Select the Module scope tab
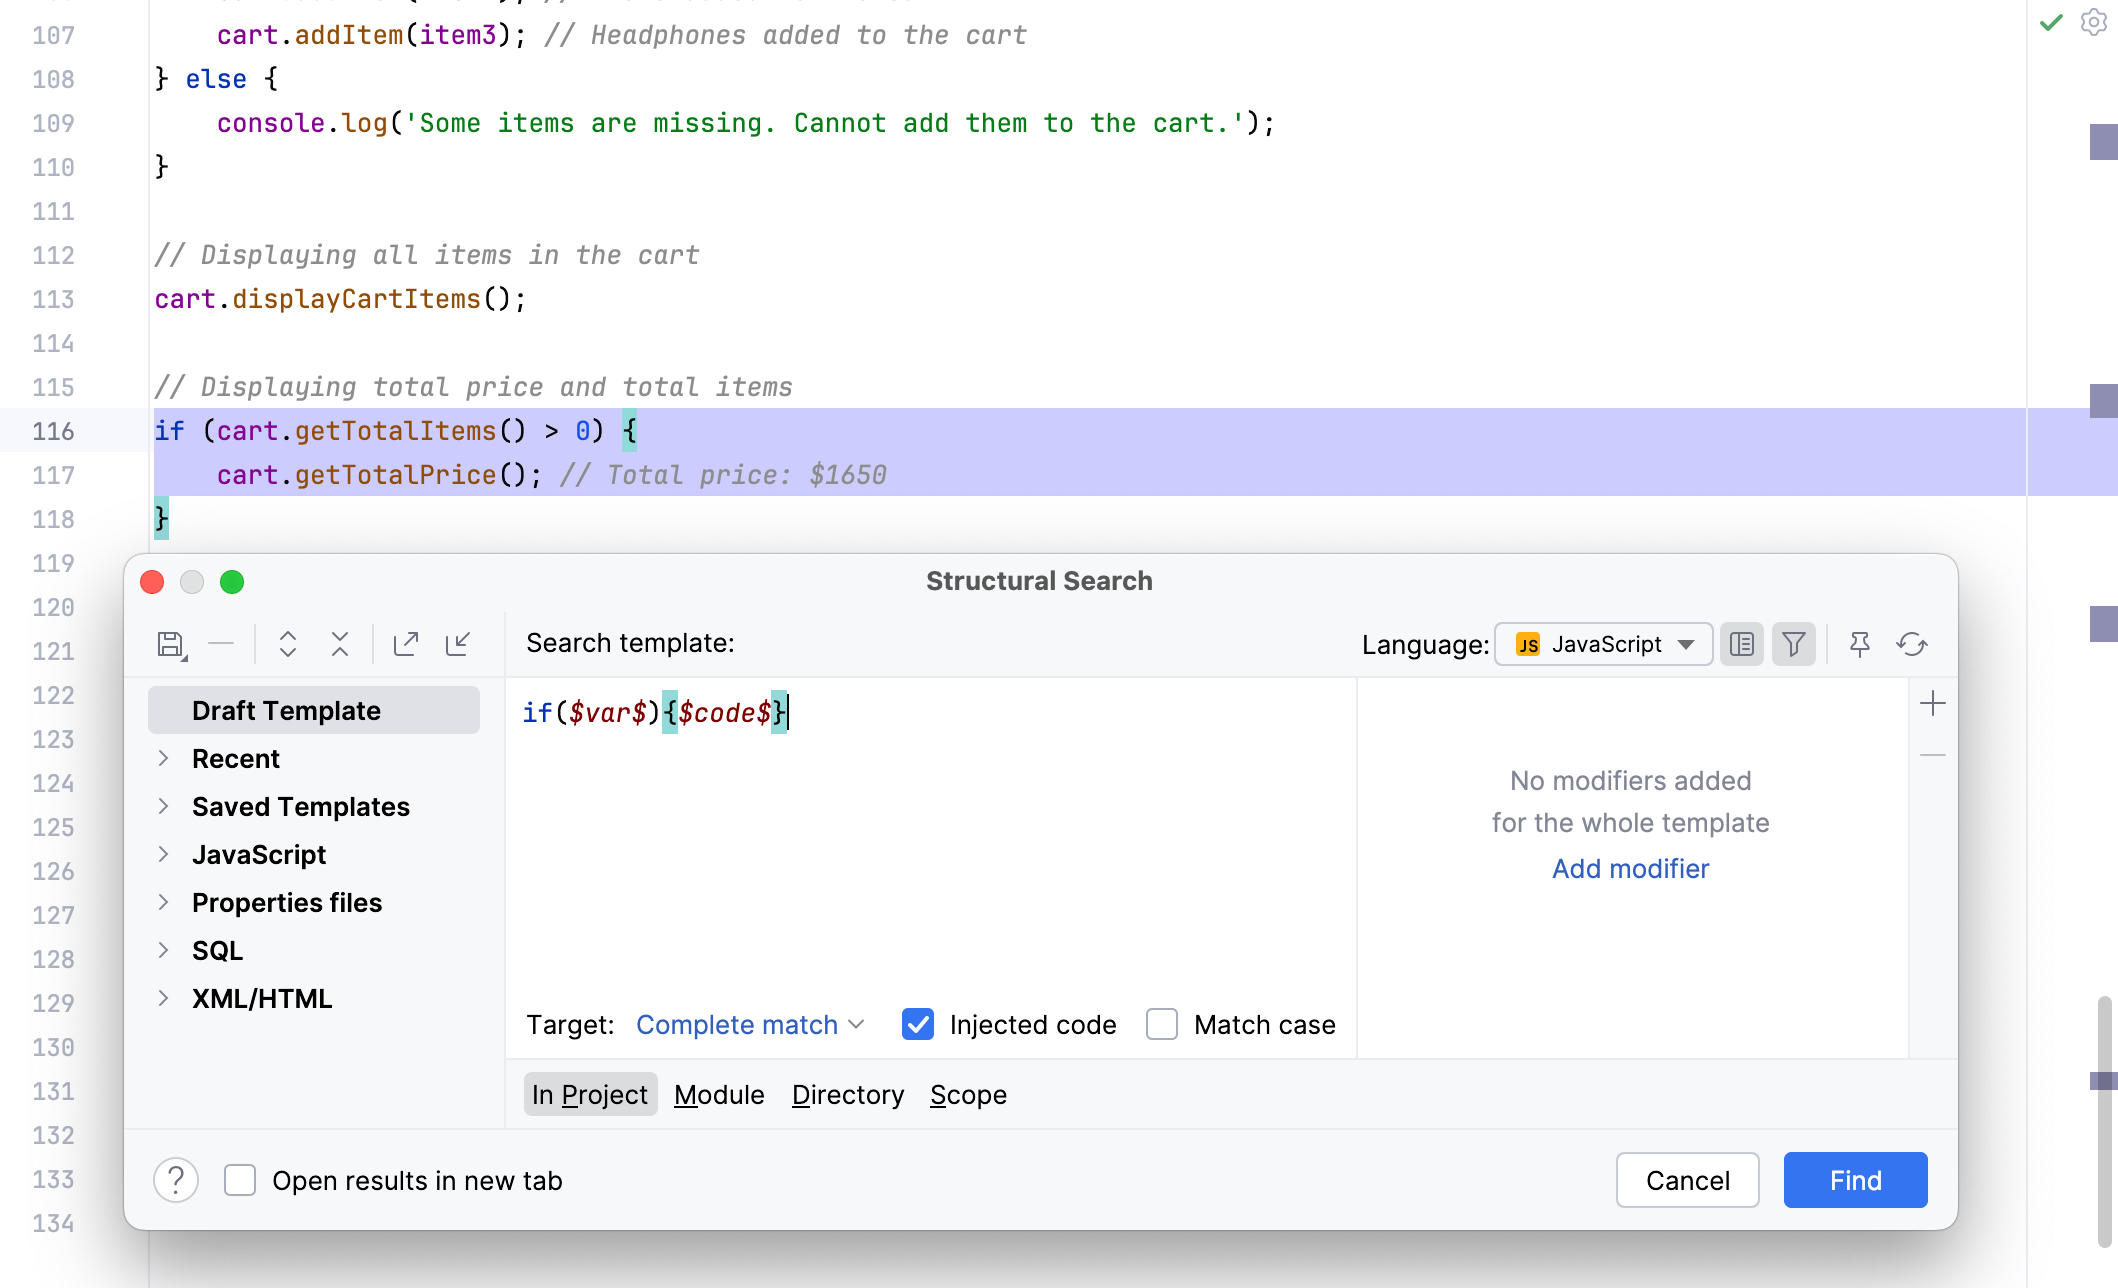 point(718,1094)
